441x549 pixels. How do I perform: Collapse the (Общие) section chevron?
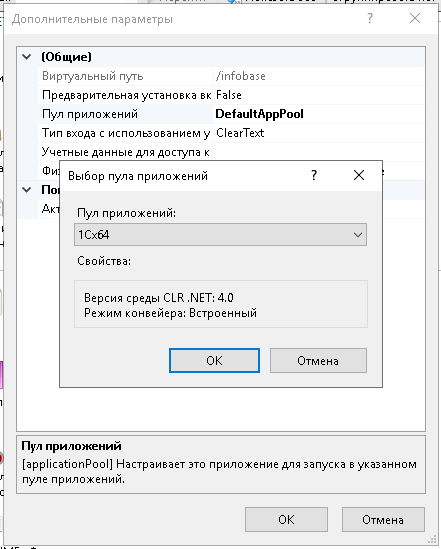pyautogui.click(x=27, y=57)
